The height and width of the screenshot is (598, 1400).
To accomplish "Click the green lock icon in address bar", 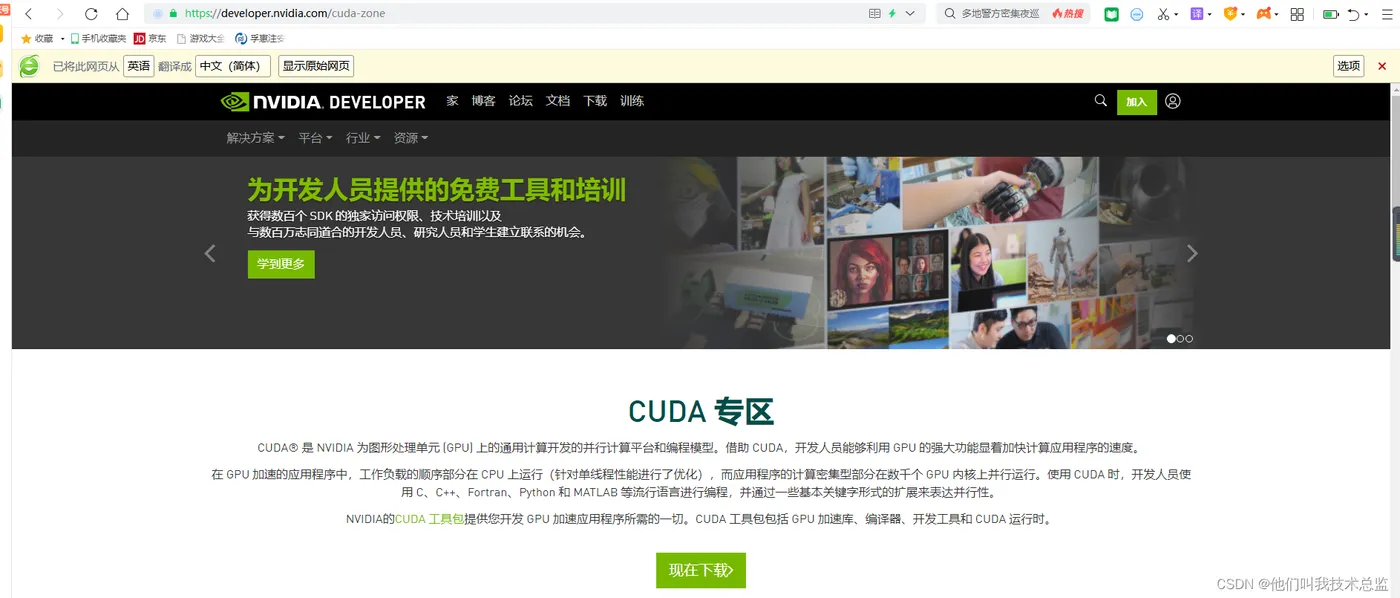I will pyautogui.click(x=173, y=14).
